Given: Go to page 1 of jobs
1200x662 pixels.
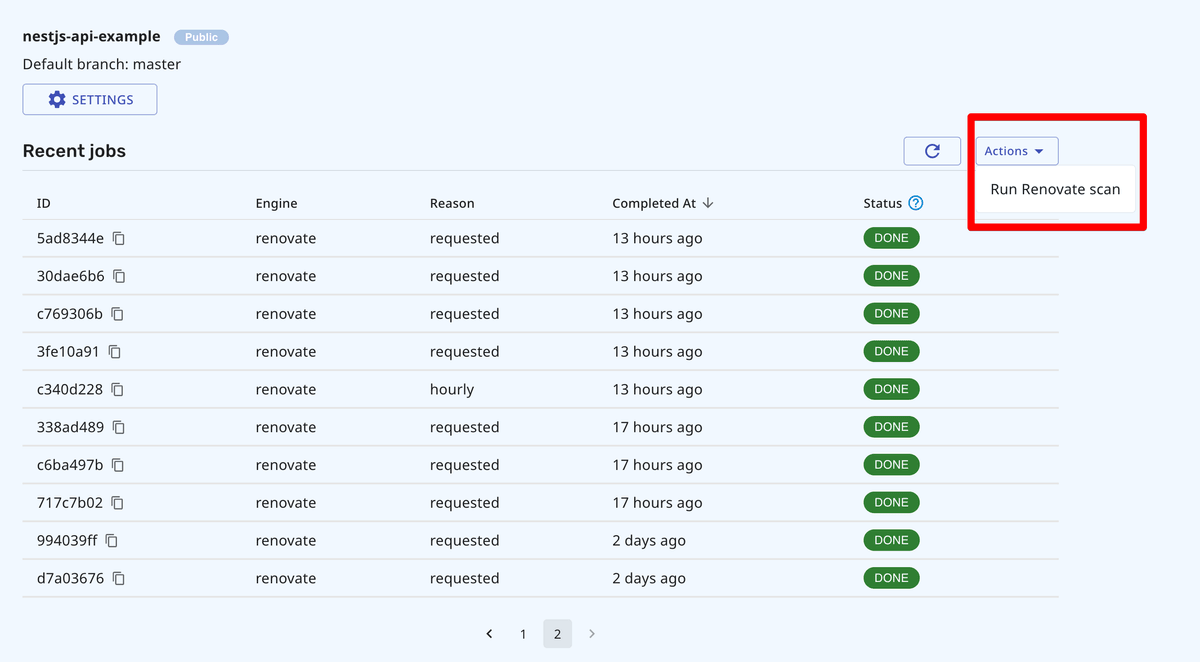Looking at the screenshot, I should [523, 634].
